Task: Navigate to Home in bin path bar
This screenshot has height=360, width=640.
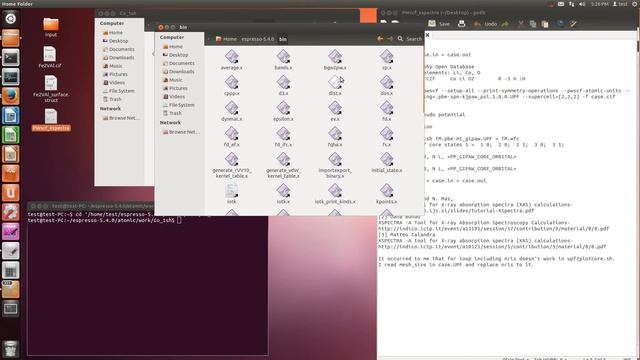Action: [226, 39]
